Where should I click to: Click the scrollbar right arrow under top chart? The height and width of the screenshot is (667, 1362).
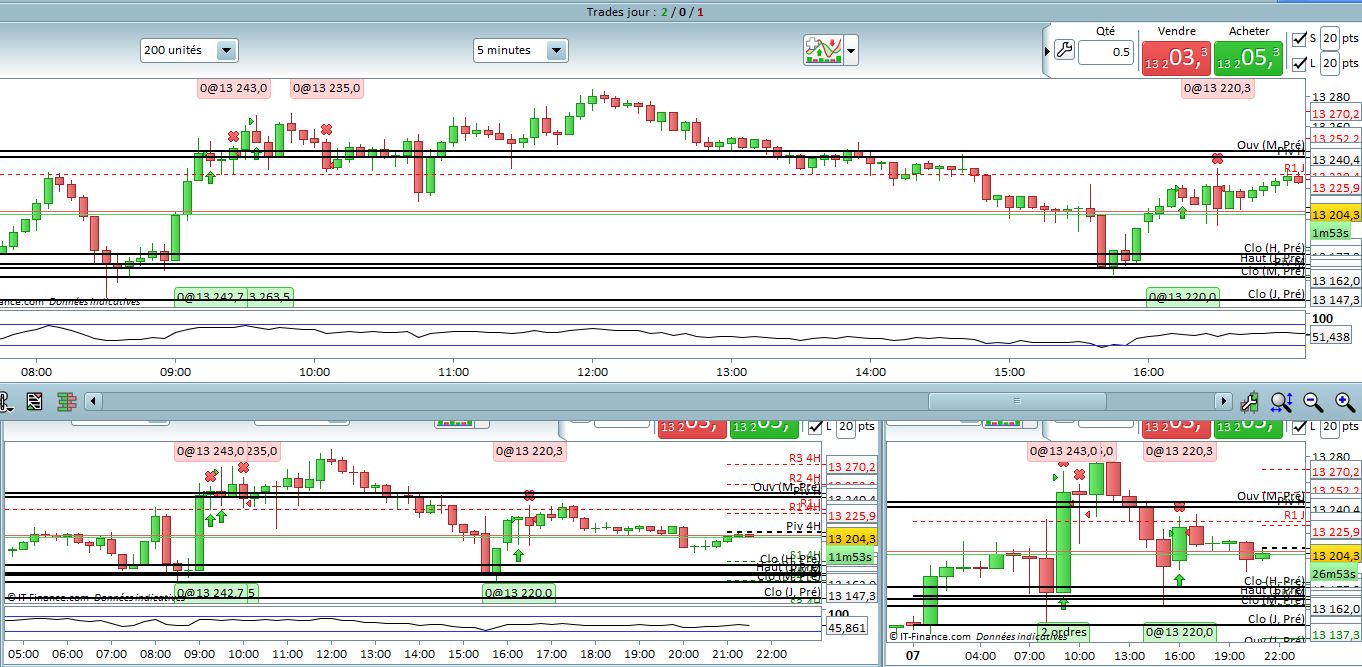click(x=1224, y=401)
